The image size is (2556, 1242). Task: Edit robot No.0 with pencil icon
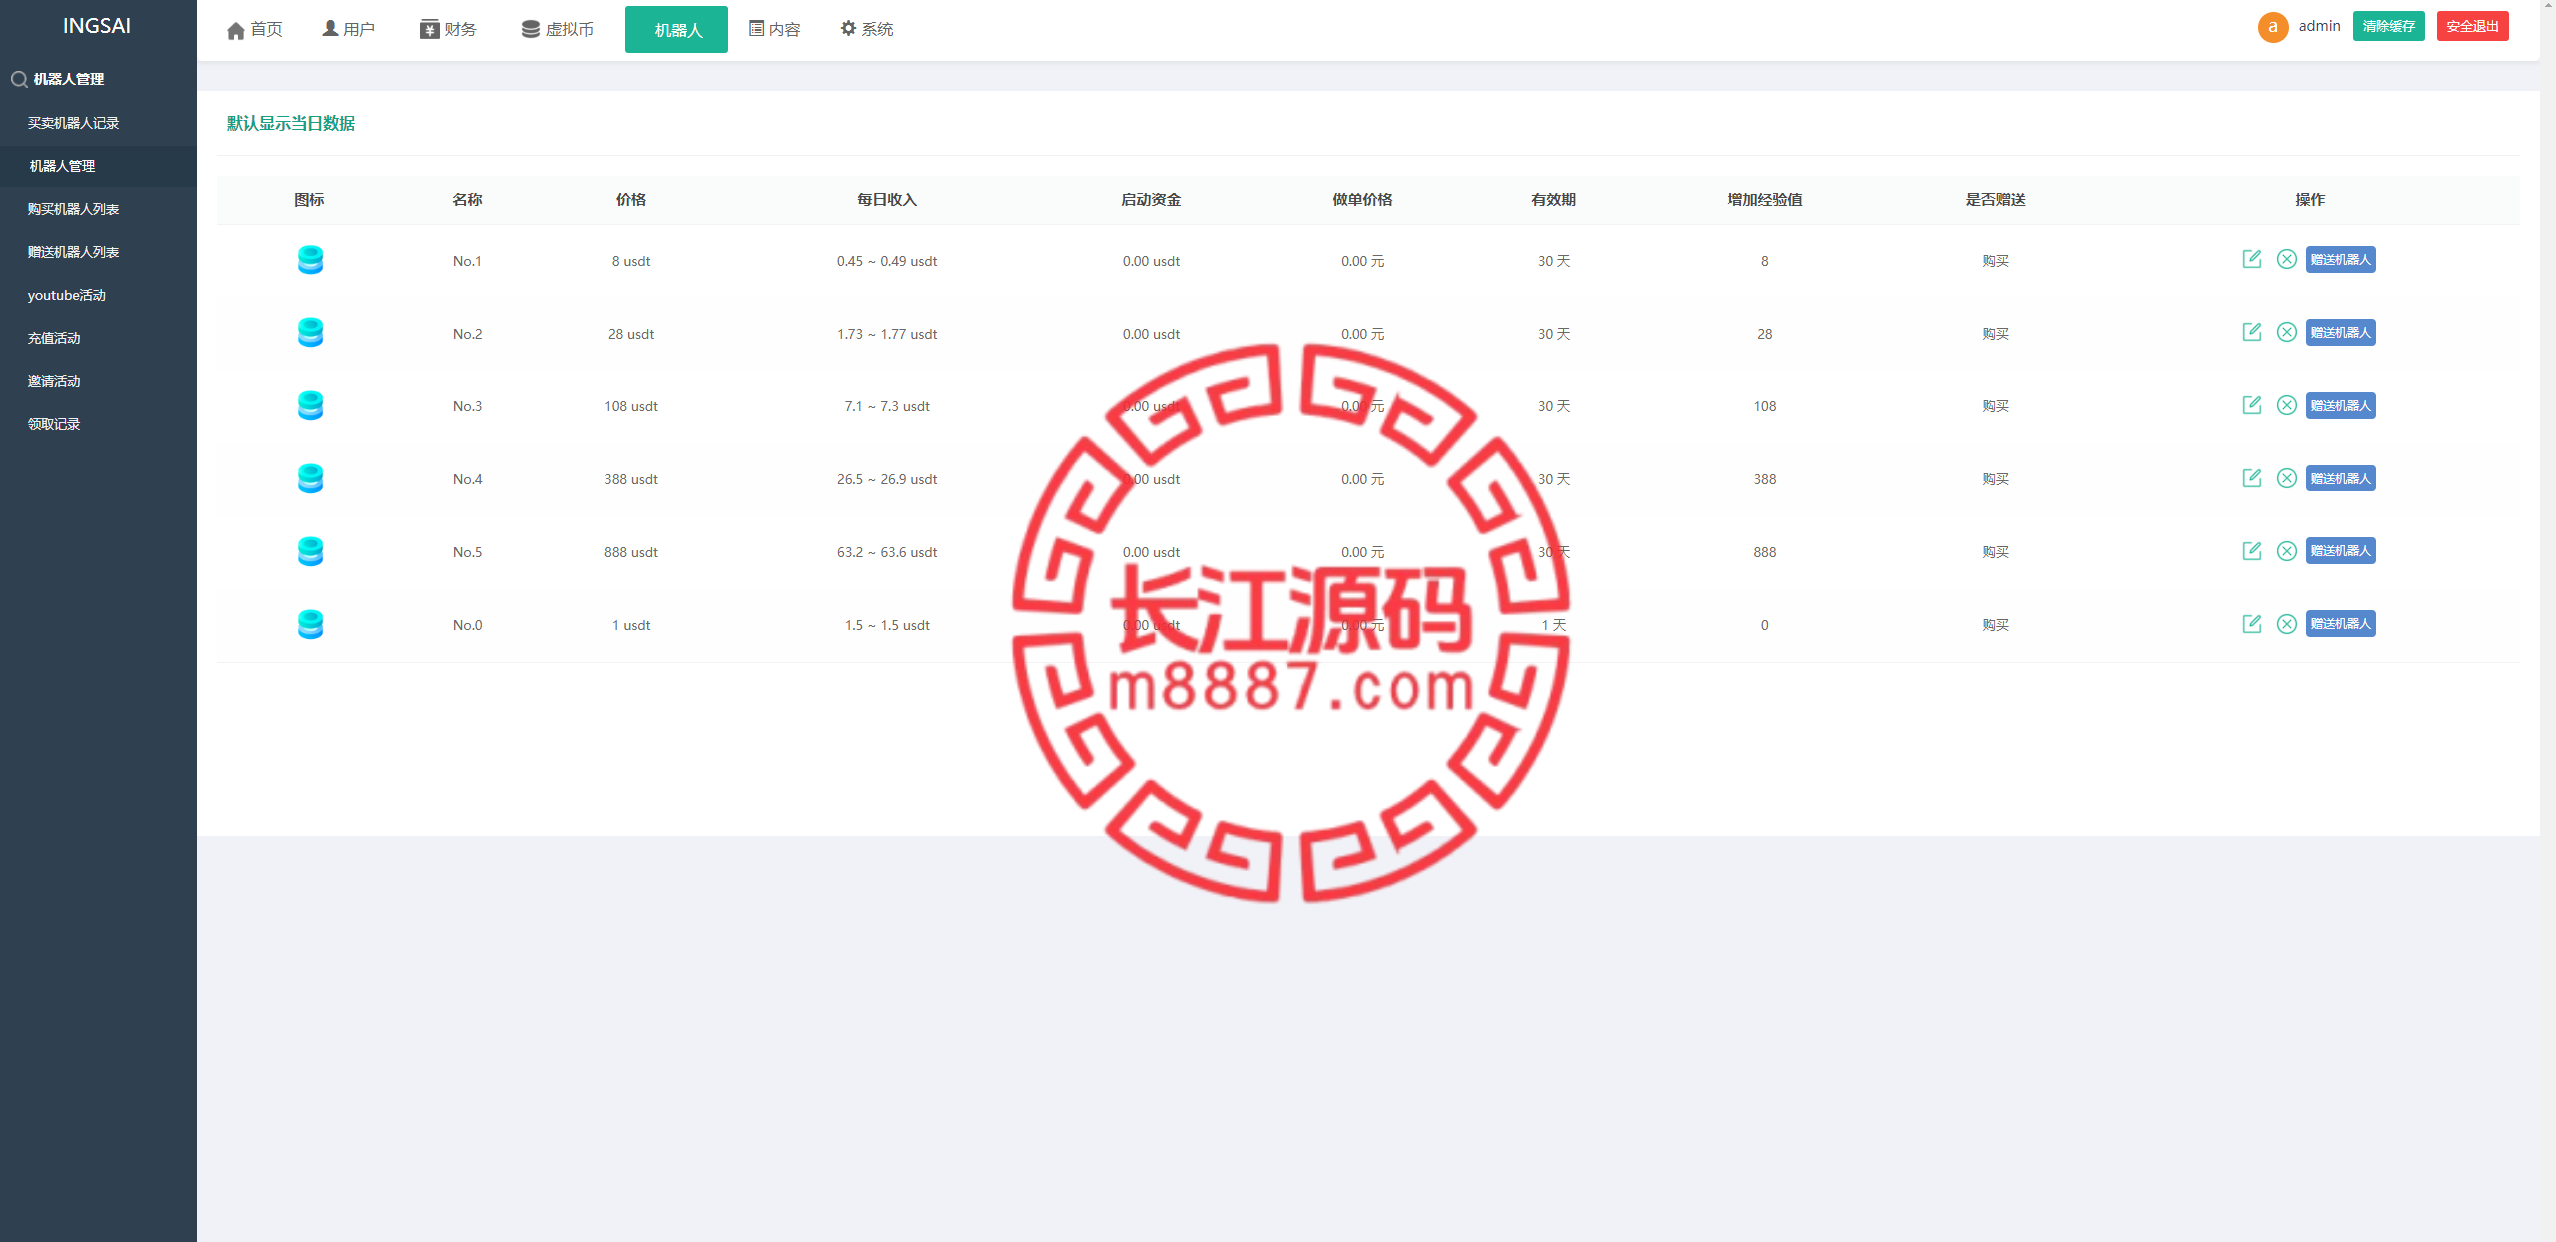coord(2251,624)
